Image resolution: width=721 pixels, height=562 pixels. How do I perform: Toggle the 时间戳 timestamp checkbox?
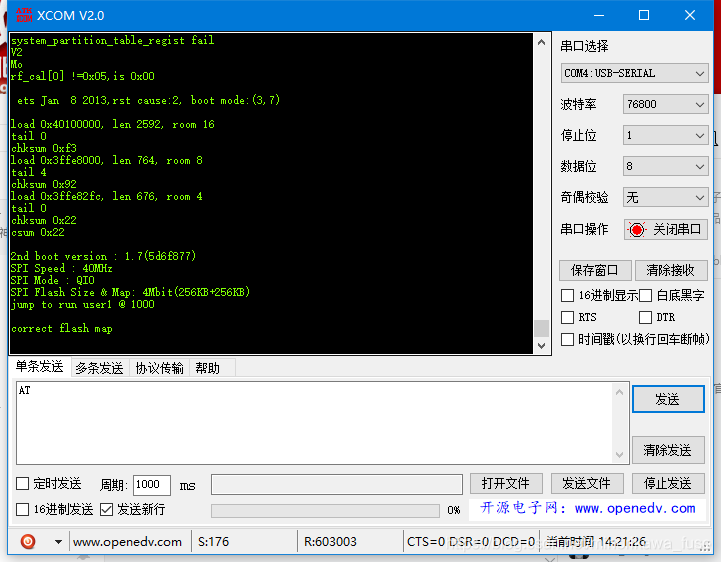tap(567, 339)
